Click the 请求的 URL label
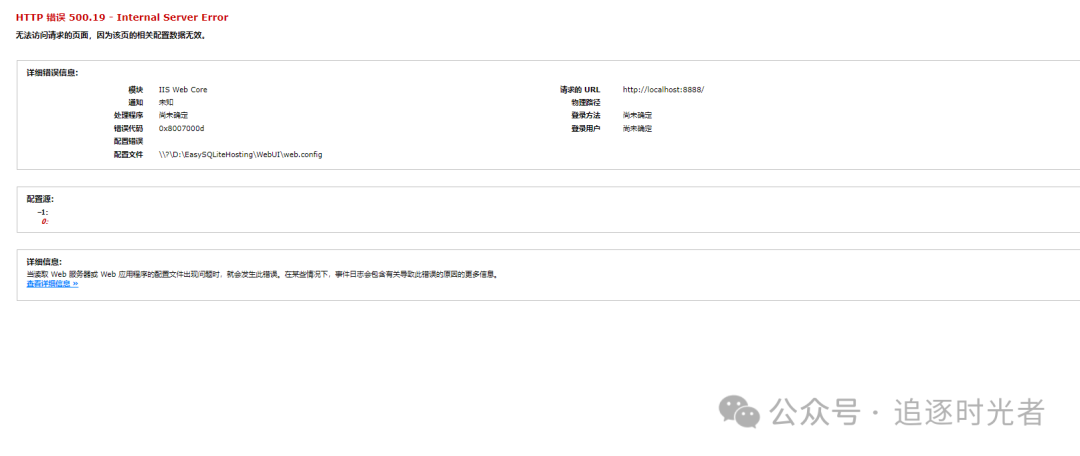The image size is (1080, 456). pyautogui.click(x=580, y=90)
